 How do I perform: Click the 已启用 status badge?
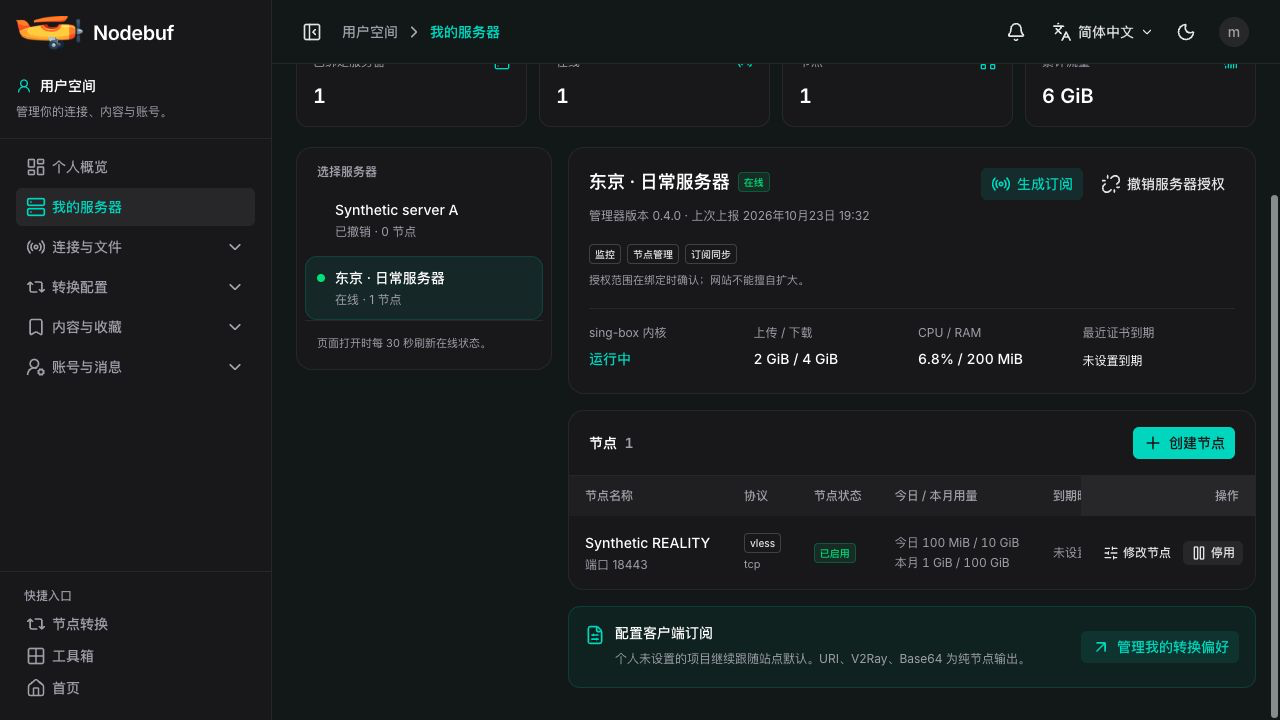tap(834, 553)
